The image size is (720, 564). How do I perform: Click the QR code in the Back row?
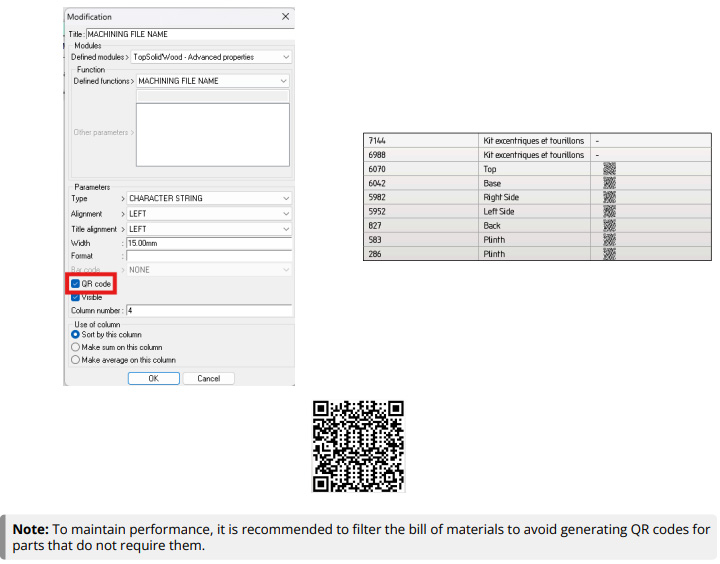(x=609, y=226)
